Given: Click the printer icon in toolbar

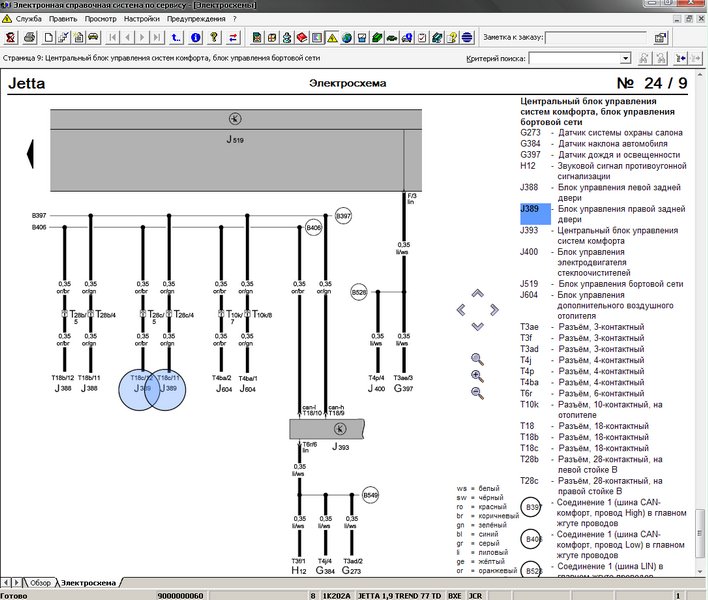Looking at the screenshot, I should [30, 37].
